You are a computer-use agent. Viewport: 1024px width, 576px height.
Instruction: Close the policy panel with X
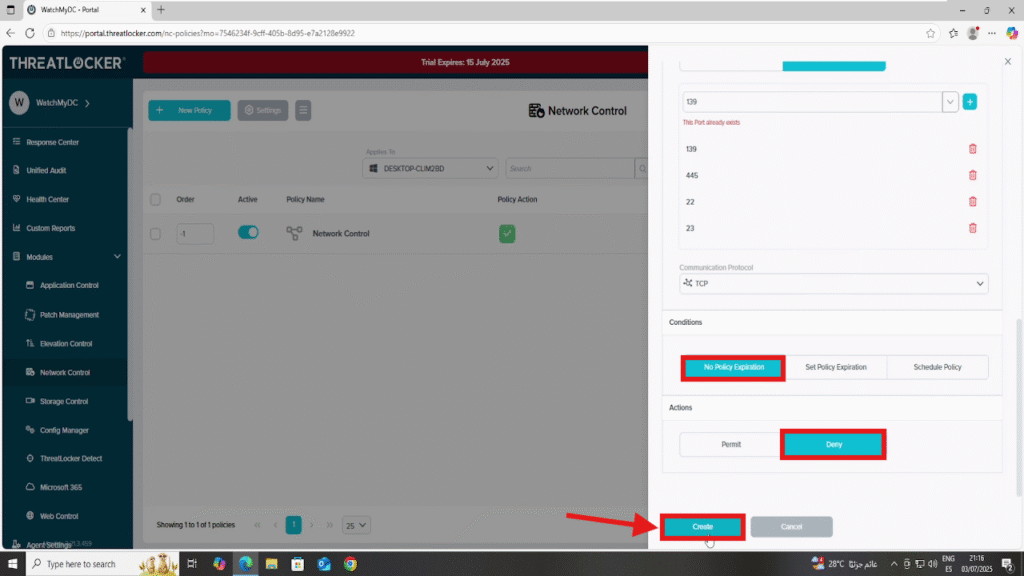[1008, 61]
